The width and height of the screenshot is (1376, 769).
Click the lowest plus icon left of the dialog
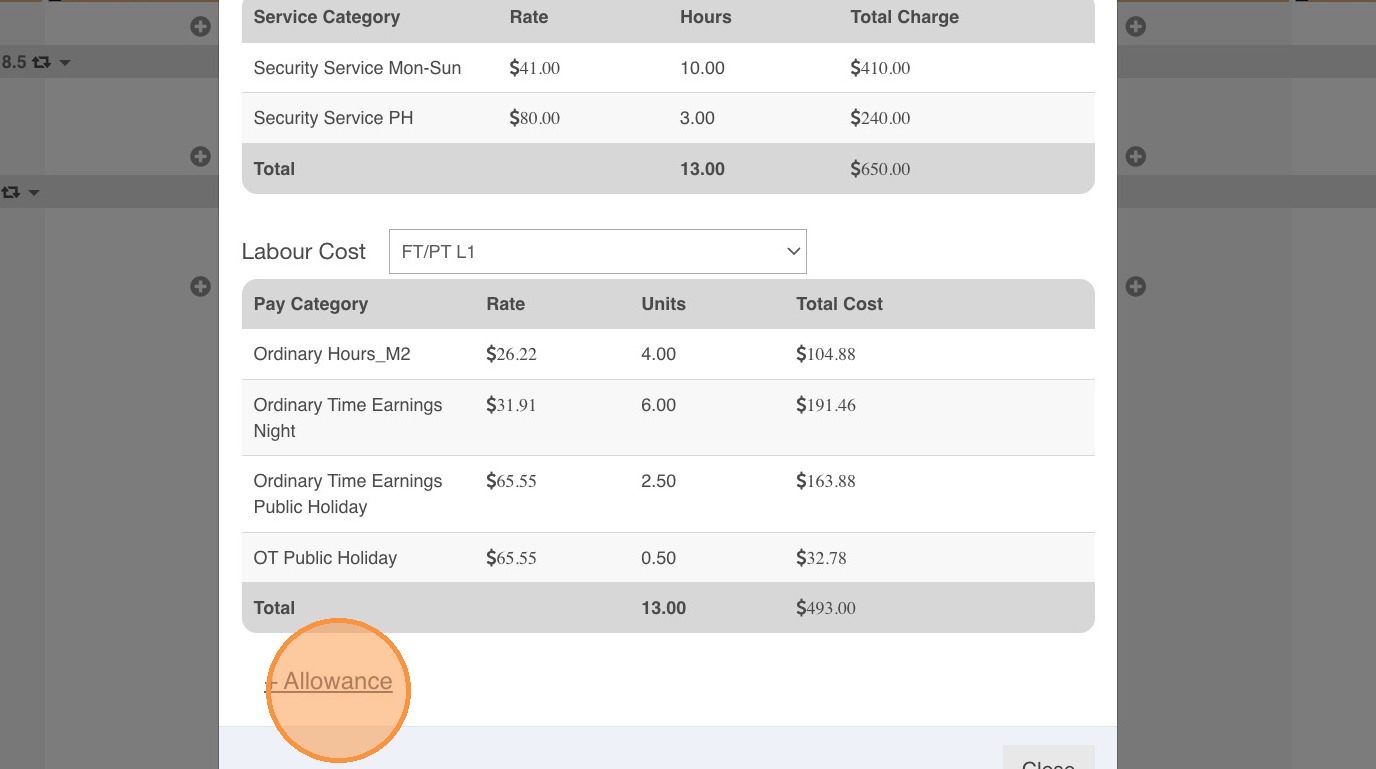[200, 286]
